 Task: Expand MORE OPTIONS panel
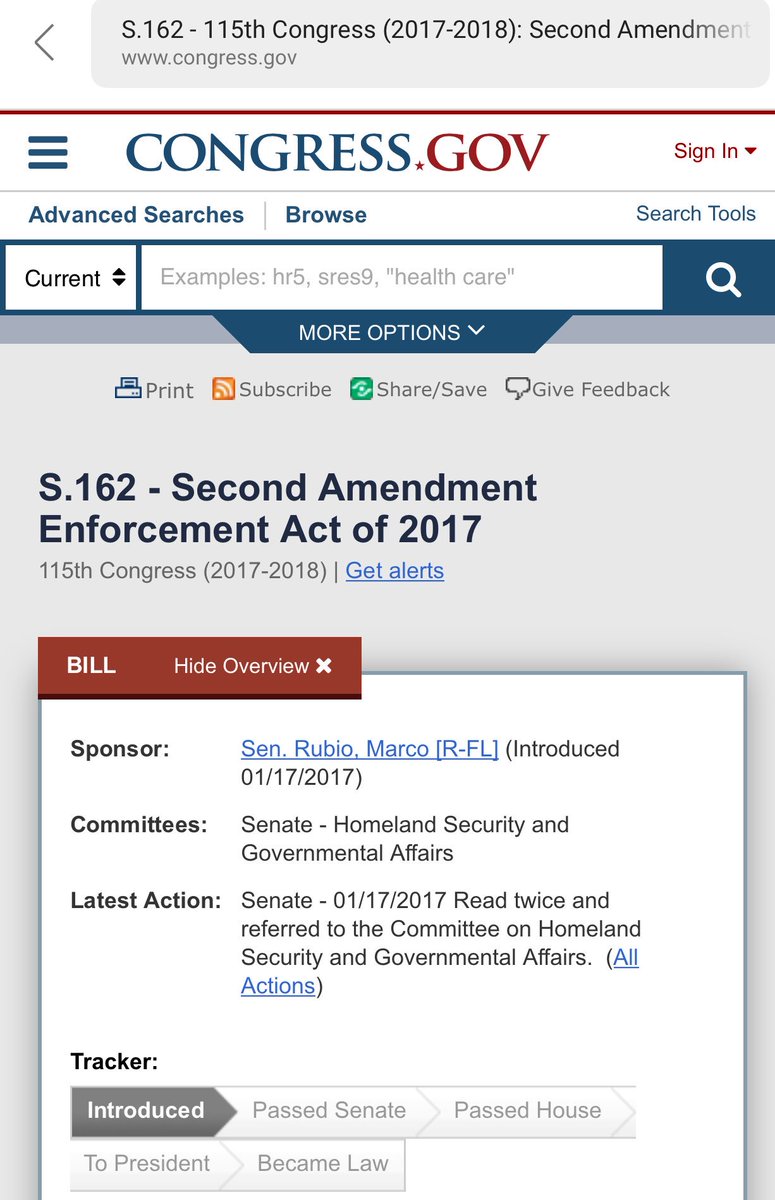click(391, 332)
